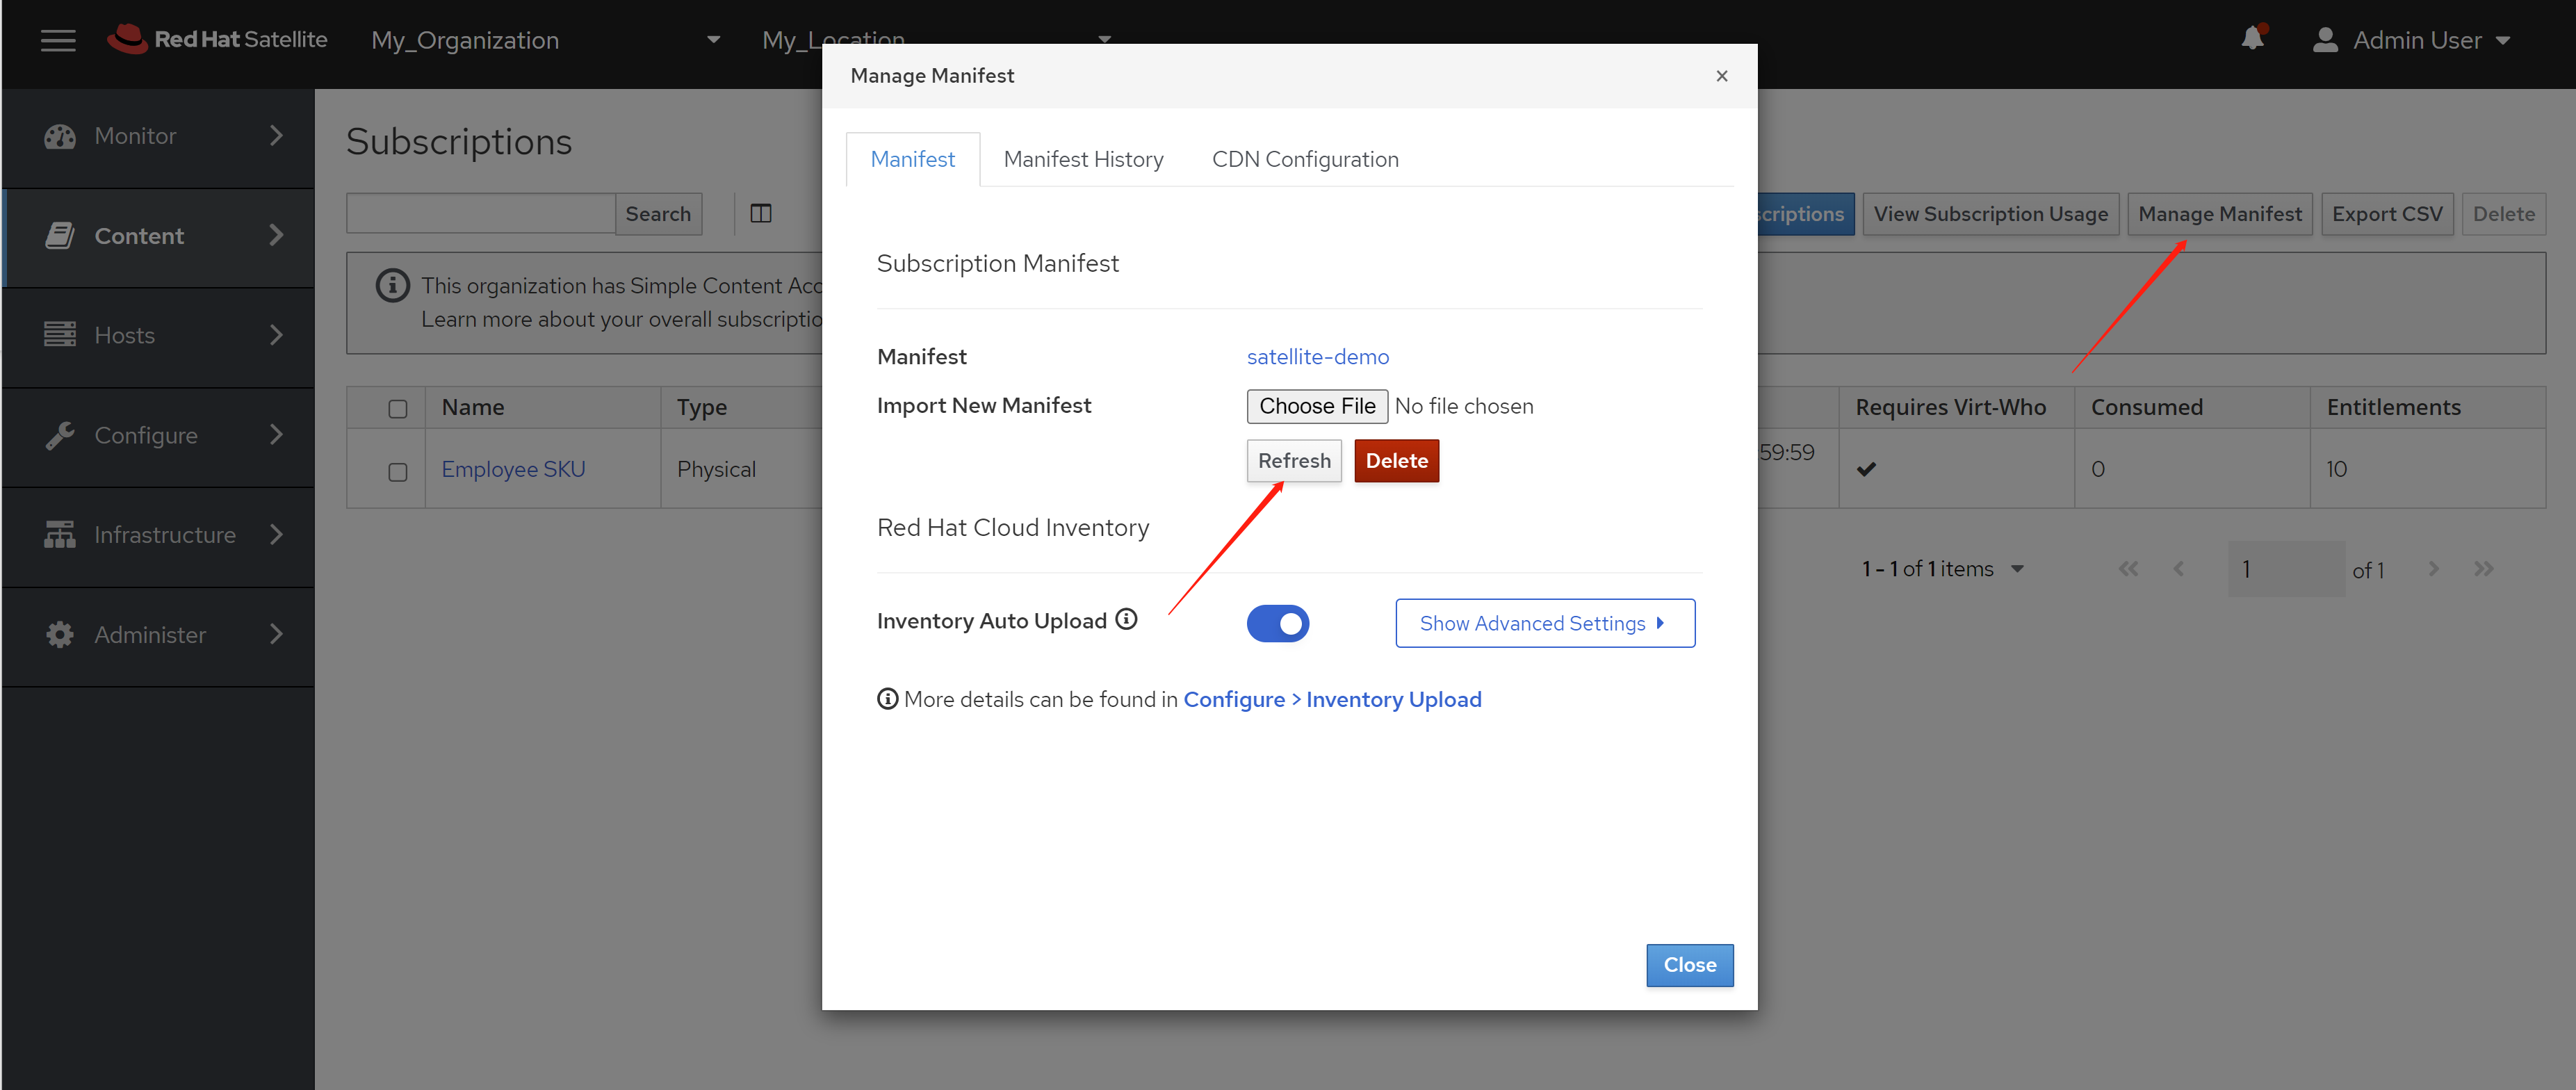The height and width of the screenshot is (1090, 2576).
Task: Click the Configure wrench icon
Action: click(x=60, y=435)
